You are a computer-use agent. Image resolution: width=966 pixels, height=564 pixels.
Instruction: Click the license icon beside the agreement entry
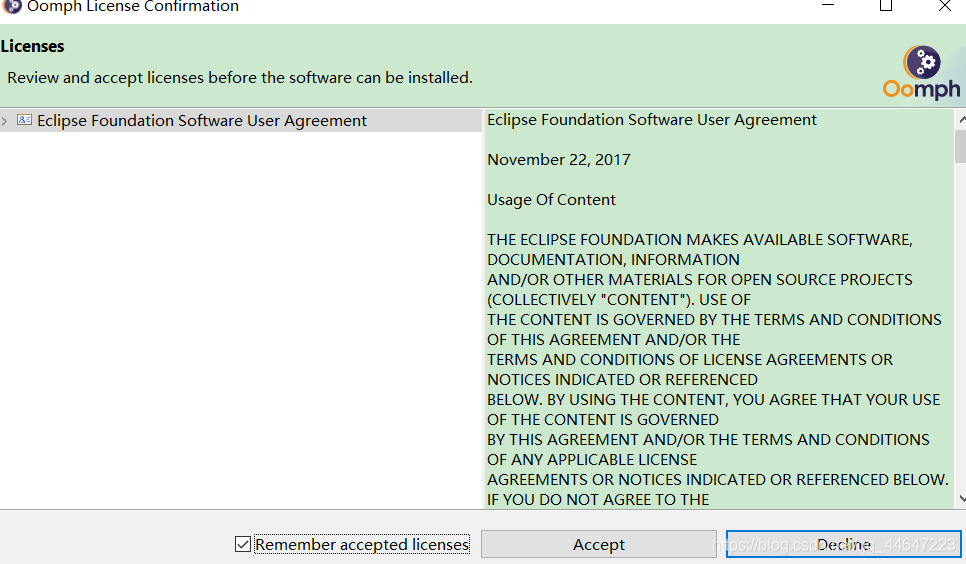point(24,120)
